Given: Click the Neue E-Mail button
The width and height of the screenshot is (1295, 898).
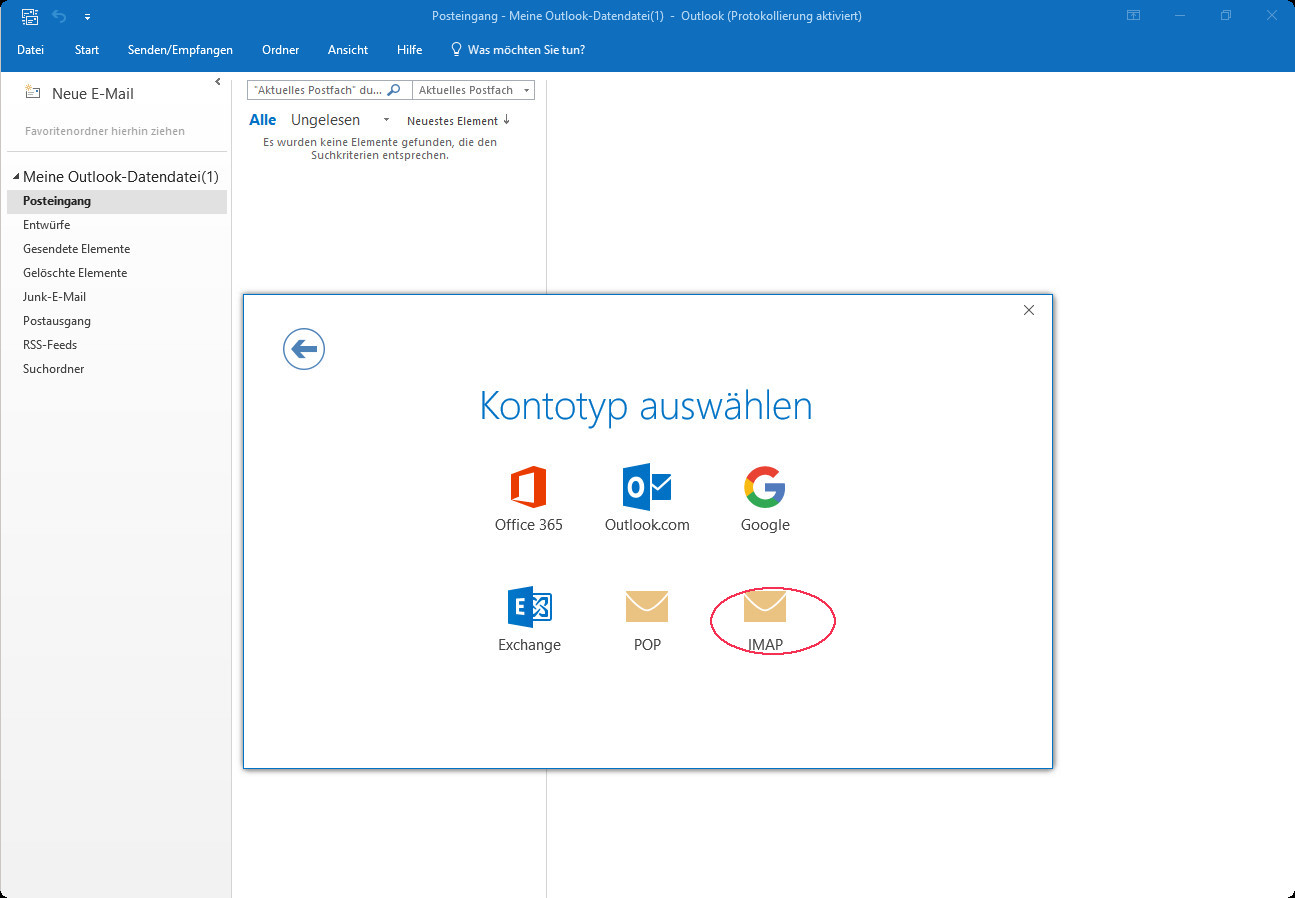Looking at the screenshot, I should (78, 94).
